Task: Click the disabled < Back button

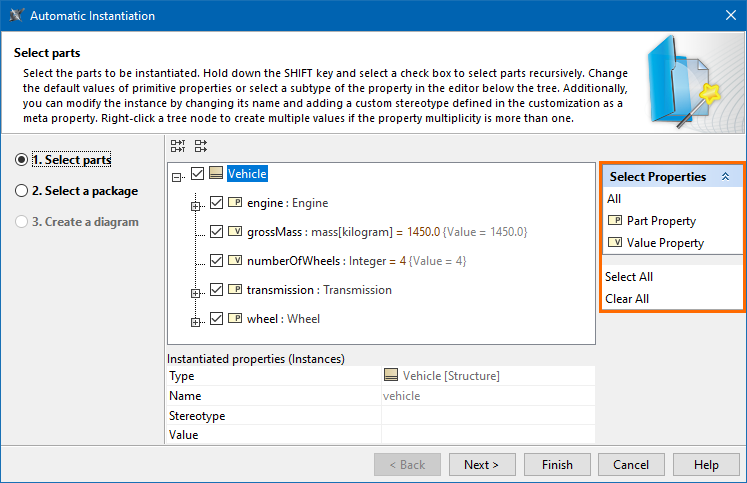Action: tap(407, 464)
